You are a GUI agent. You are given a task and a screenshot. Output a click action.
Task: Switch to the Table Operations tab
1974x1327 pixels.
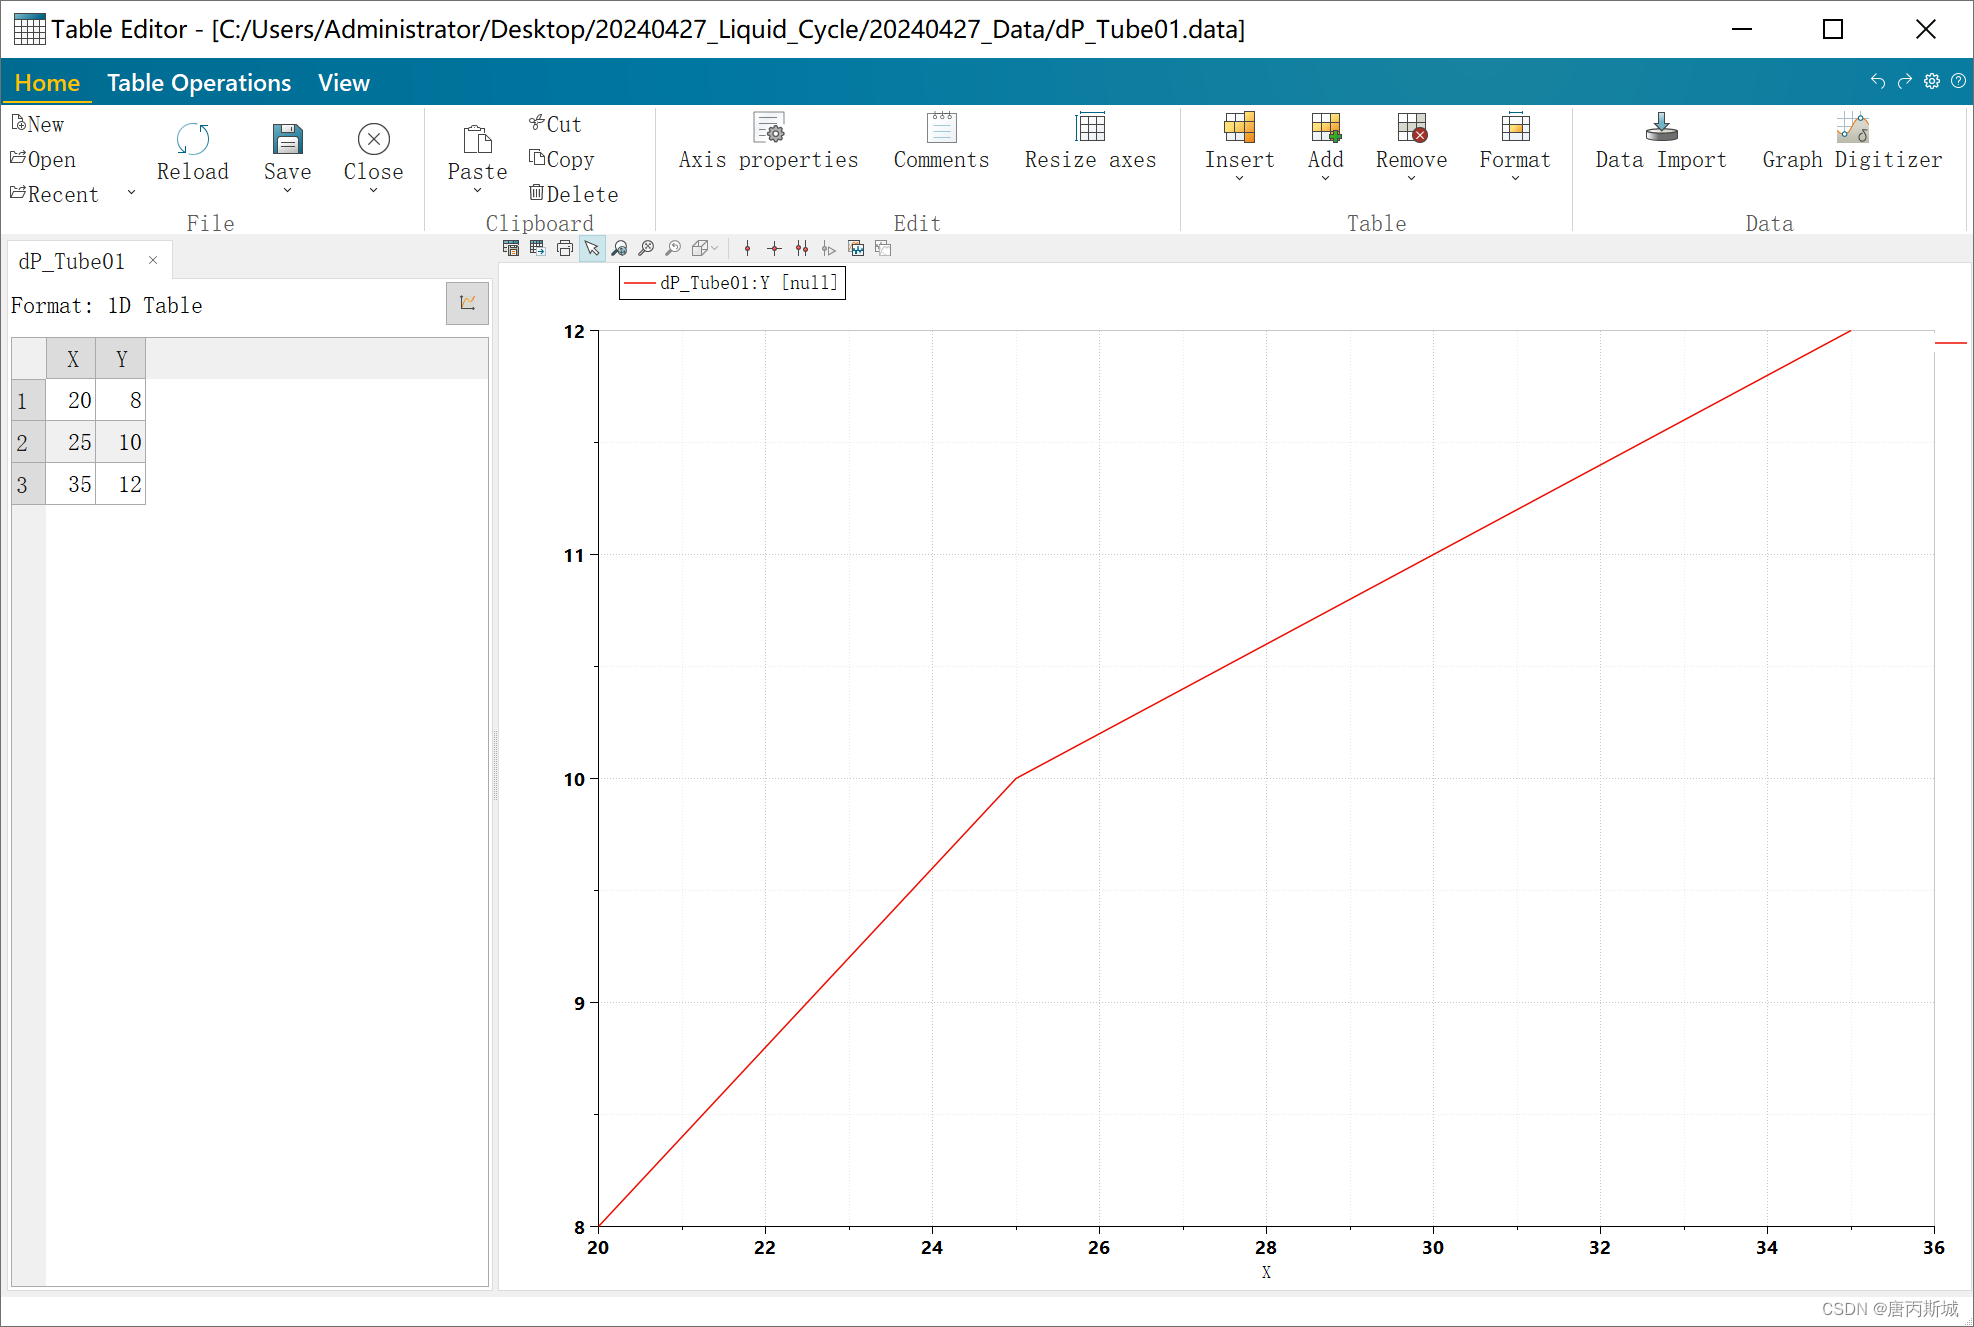click(x=199, y=83)
